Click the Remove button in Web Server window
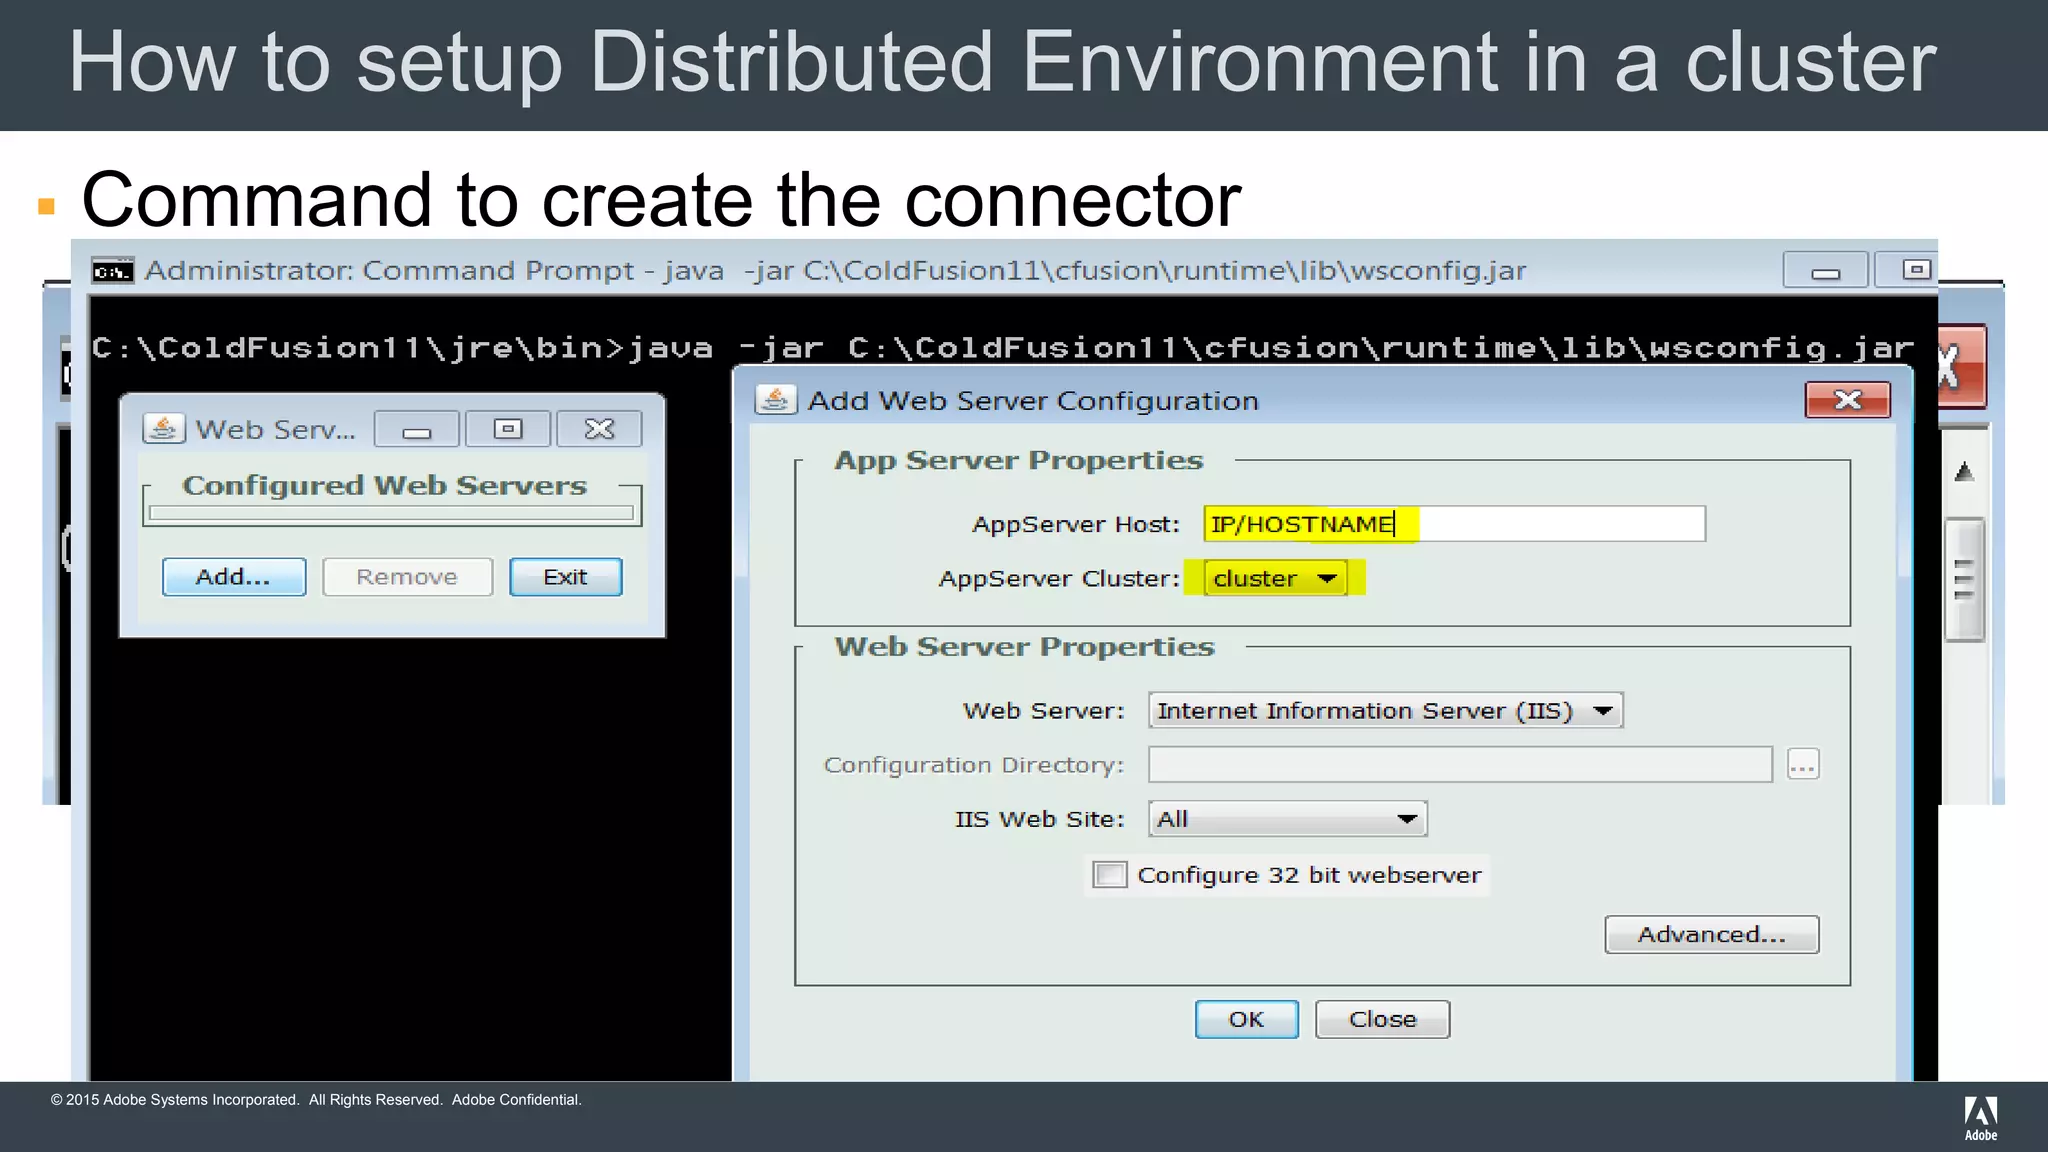Viewport: 2048px width, 1152px height. [407, 577]
